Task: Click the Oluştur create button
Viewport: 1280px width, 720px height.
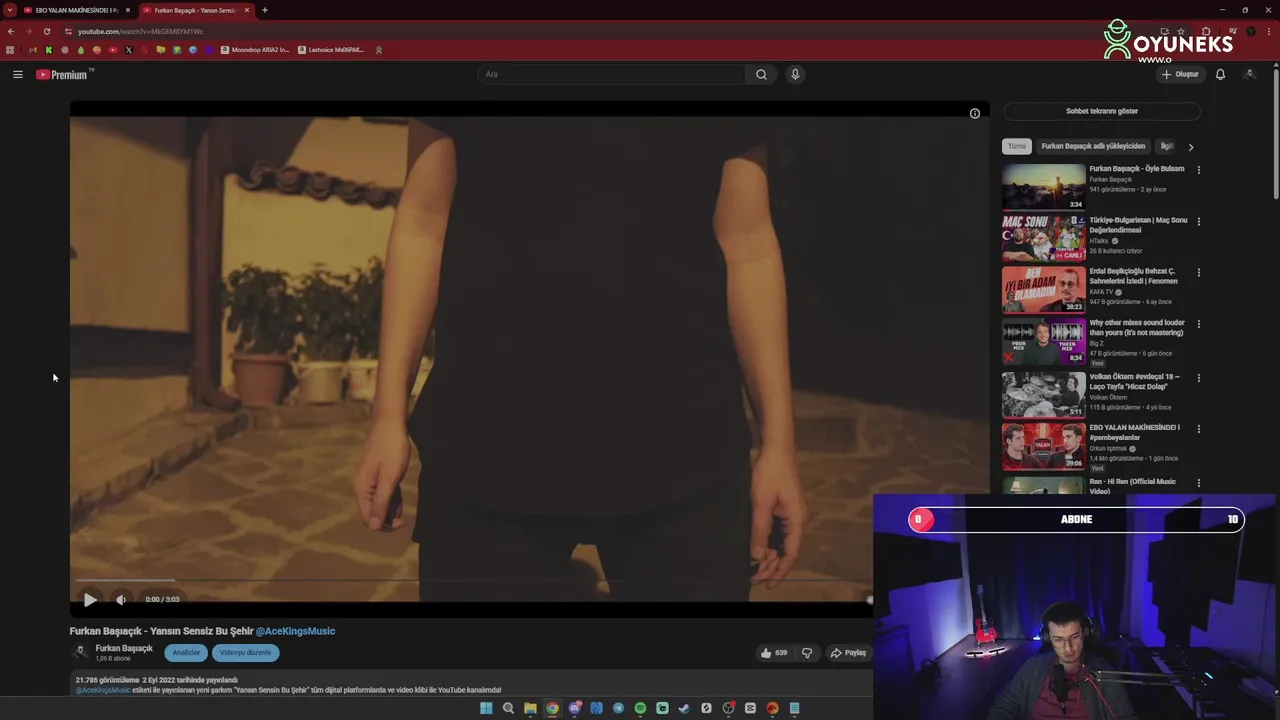Action: click(1180, 74)
